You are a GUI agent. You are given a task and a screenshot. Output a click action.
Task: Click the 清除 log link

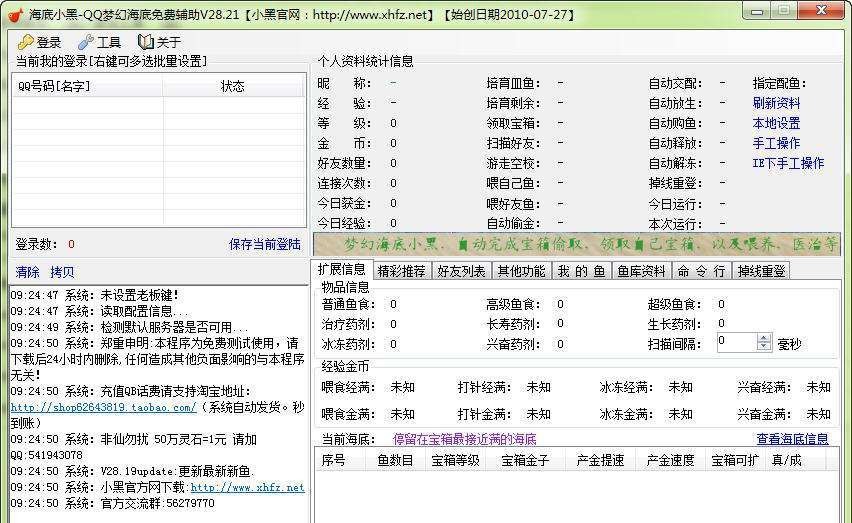click(27, 272)
